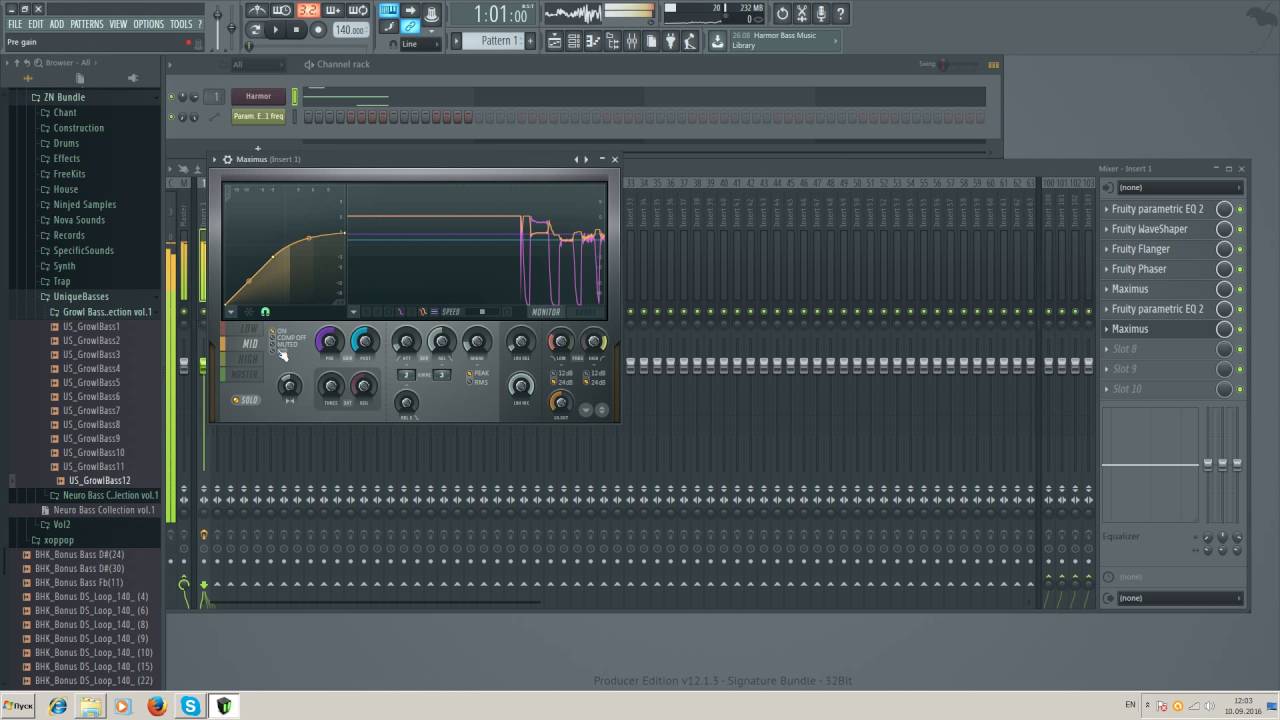
Task: Click the snowflake freeze icon in Maximus
Action: [249, 312]
